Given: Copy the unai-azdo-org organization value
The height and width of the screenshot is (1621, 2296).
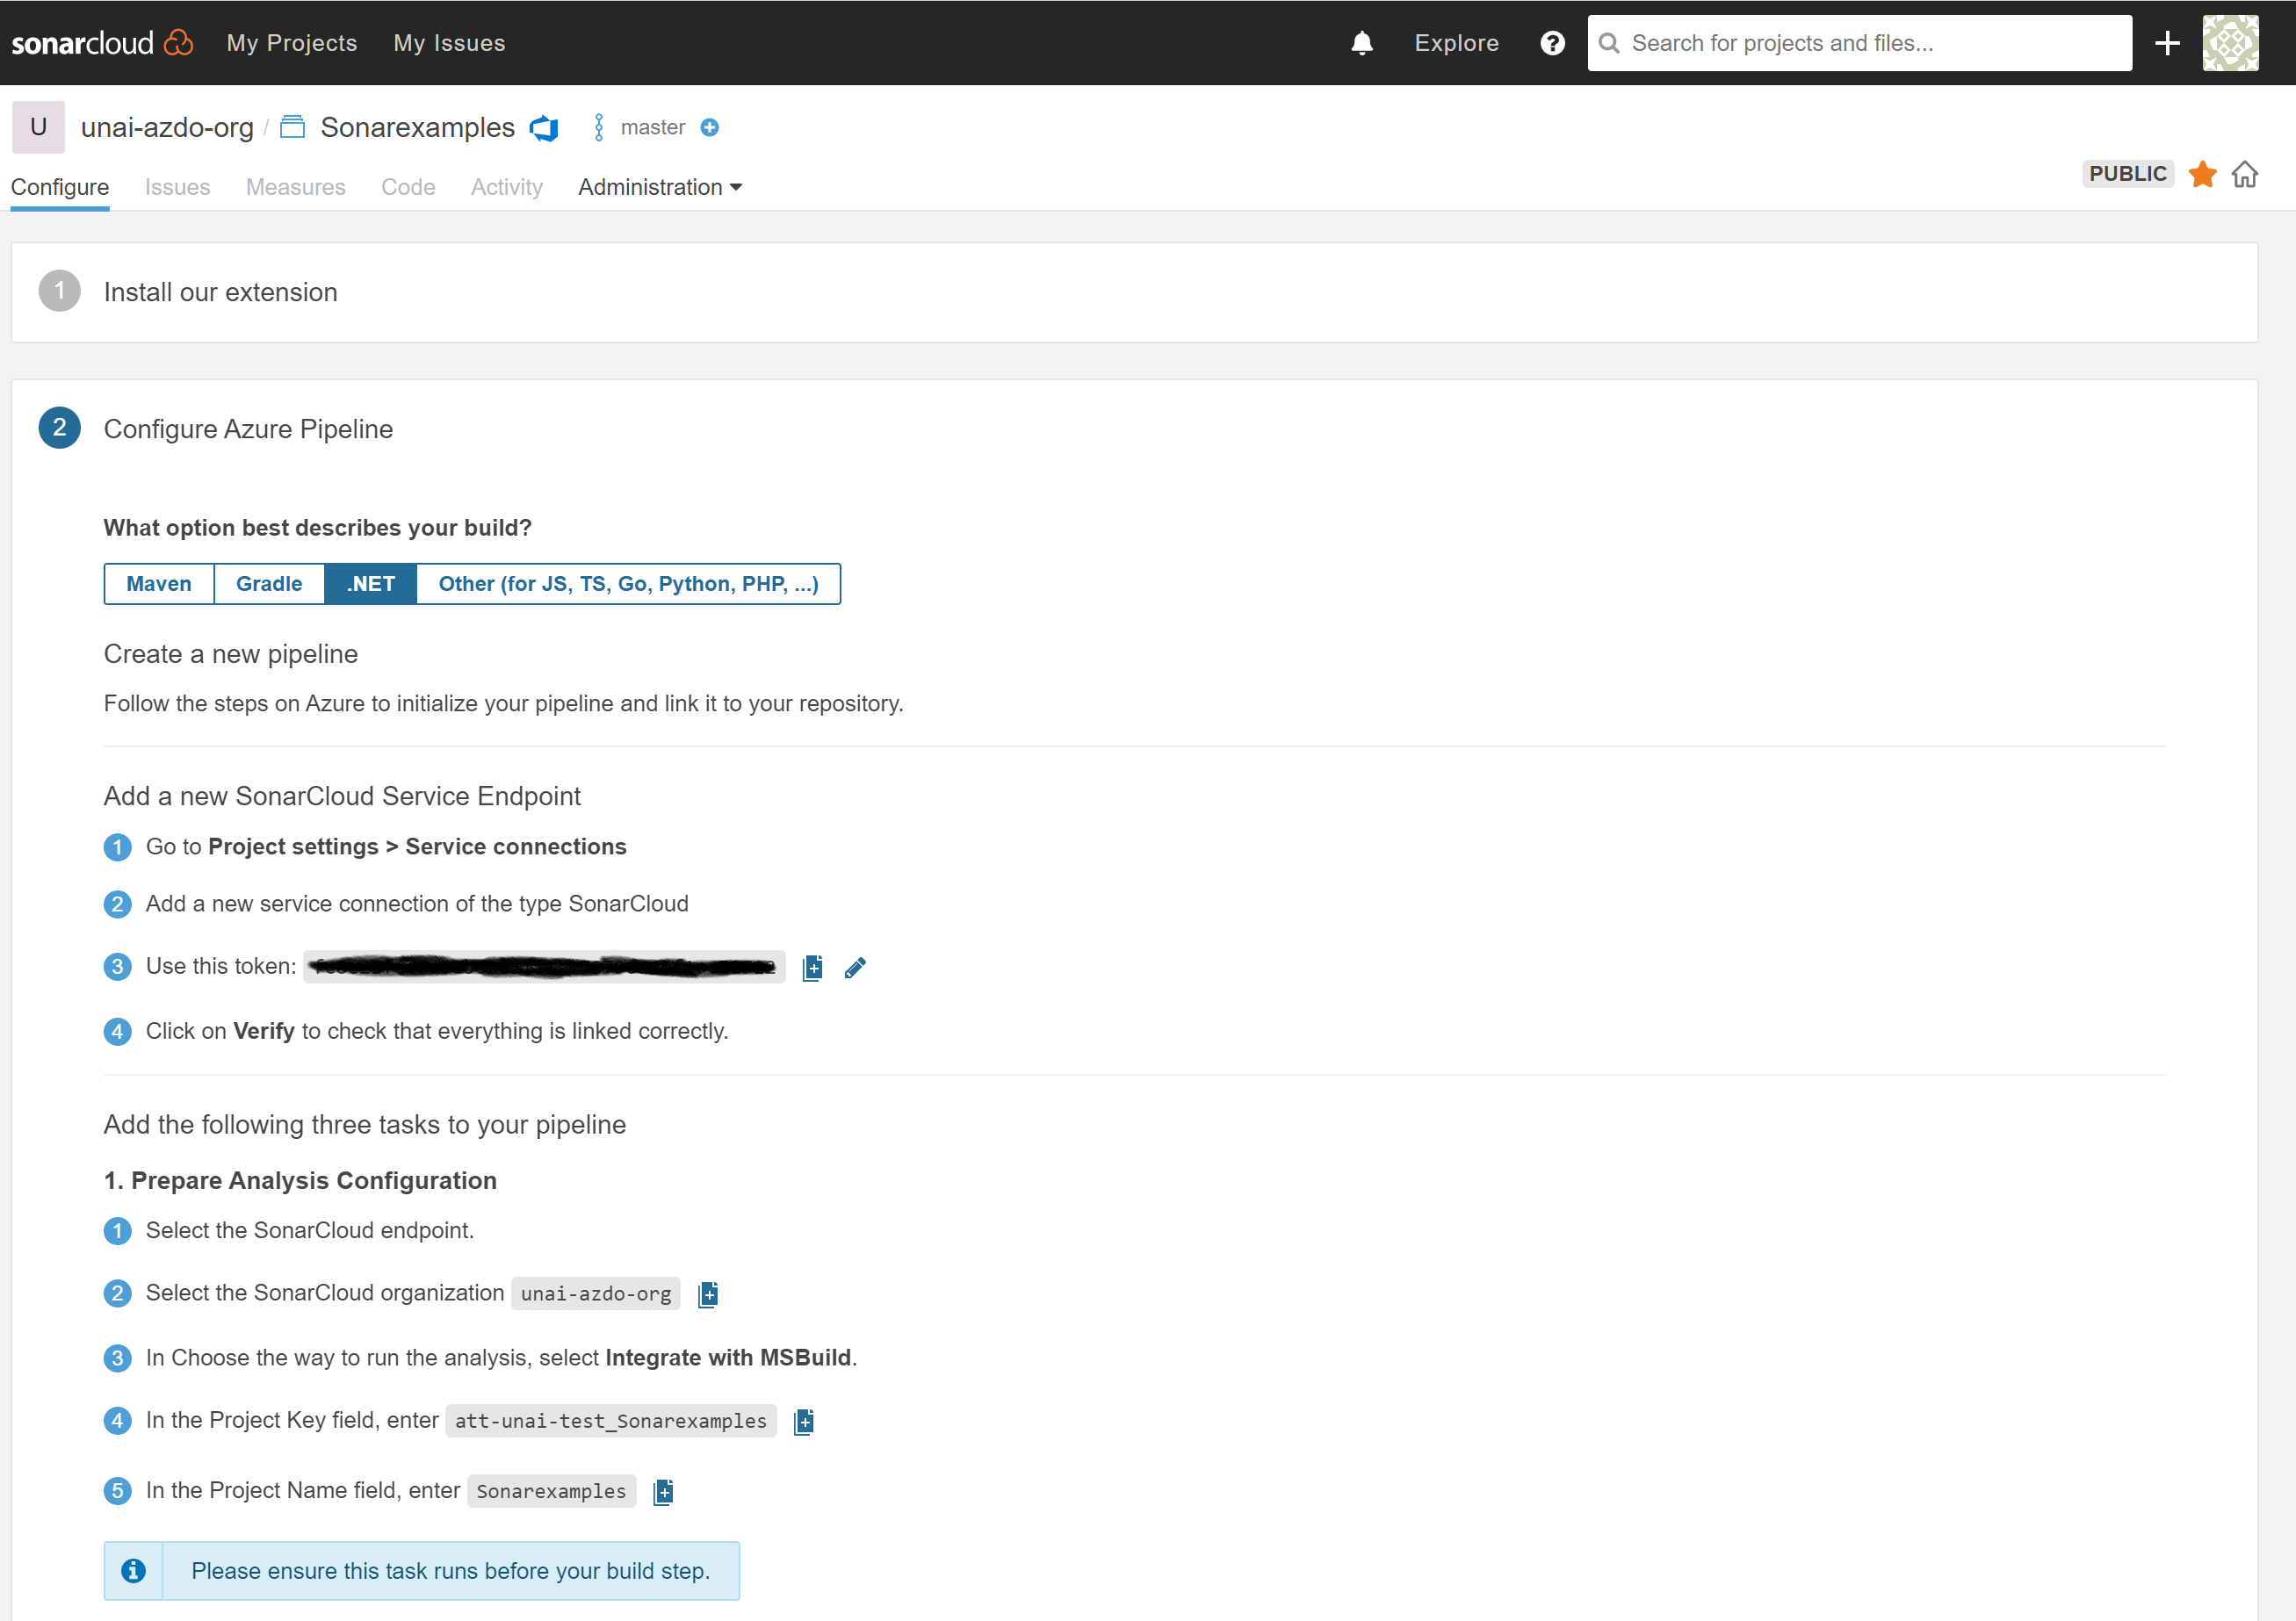Looking at the screenshot, I should [707, 1294].
